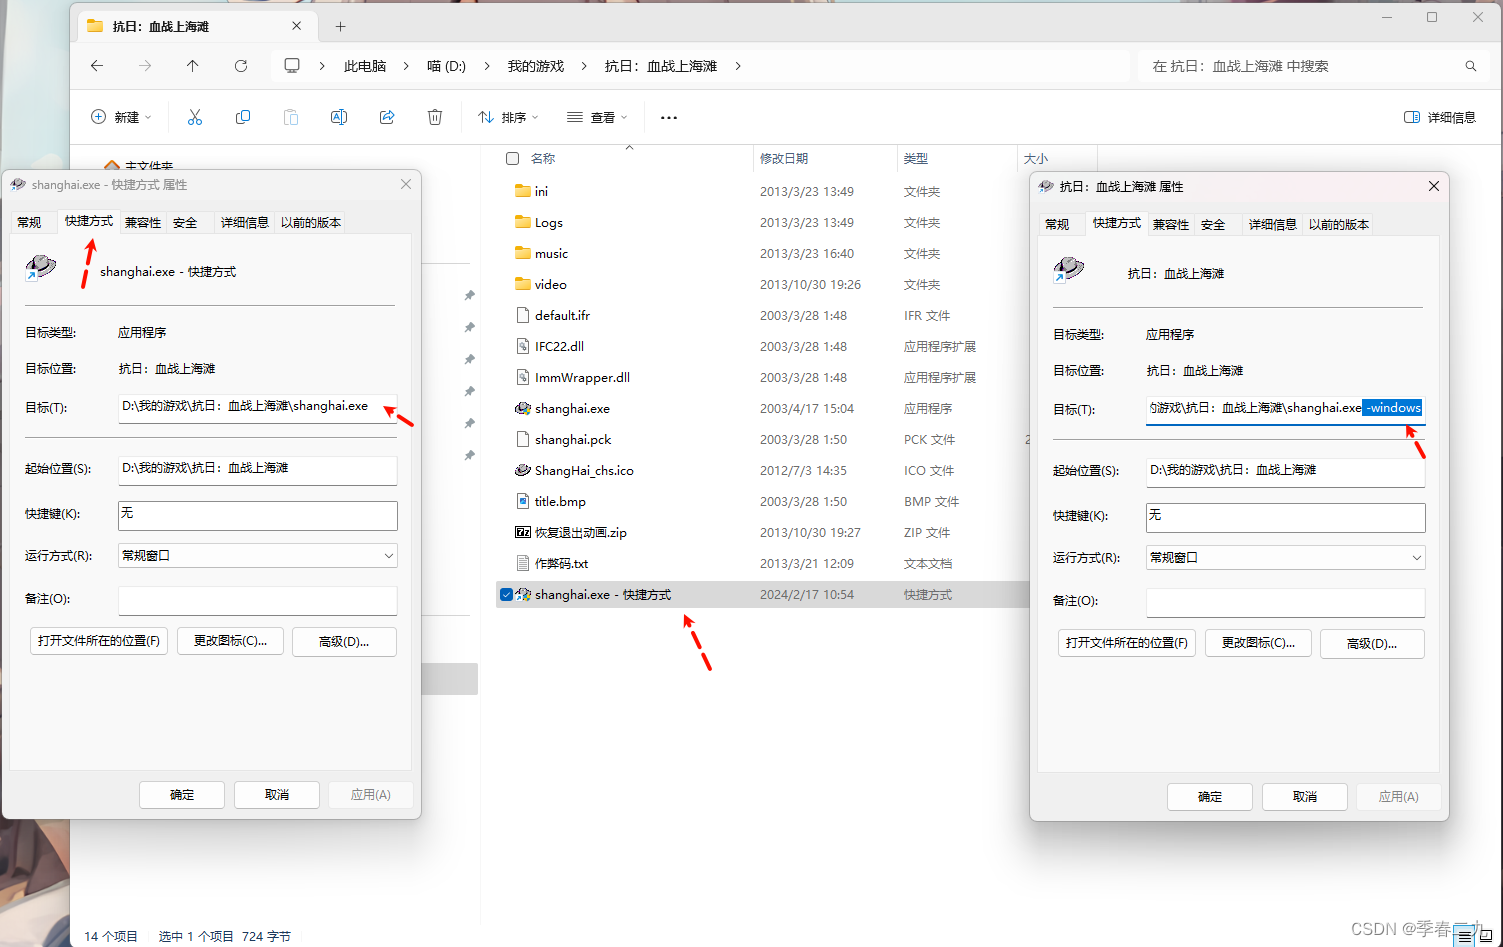Select the default.ifr file row

762,315
